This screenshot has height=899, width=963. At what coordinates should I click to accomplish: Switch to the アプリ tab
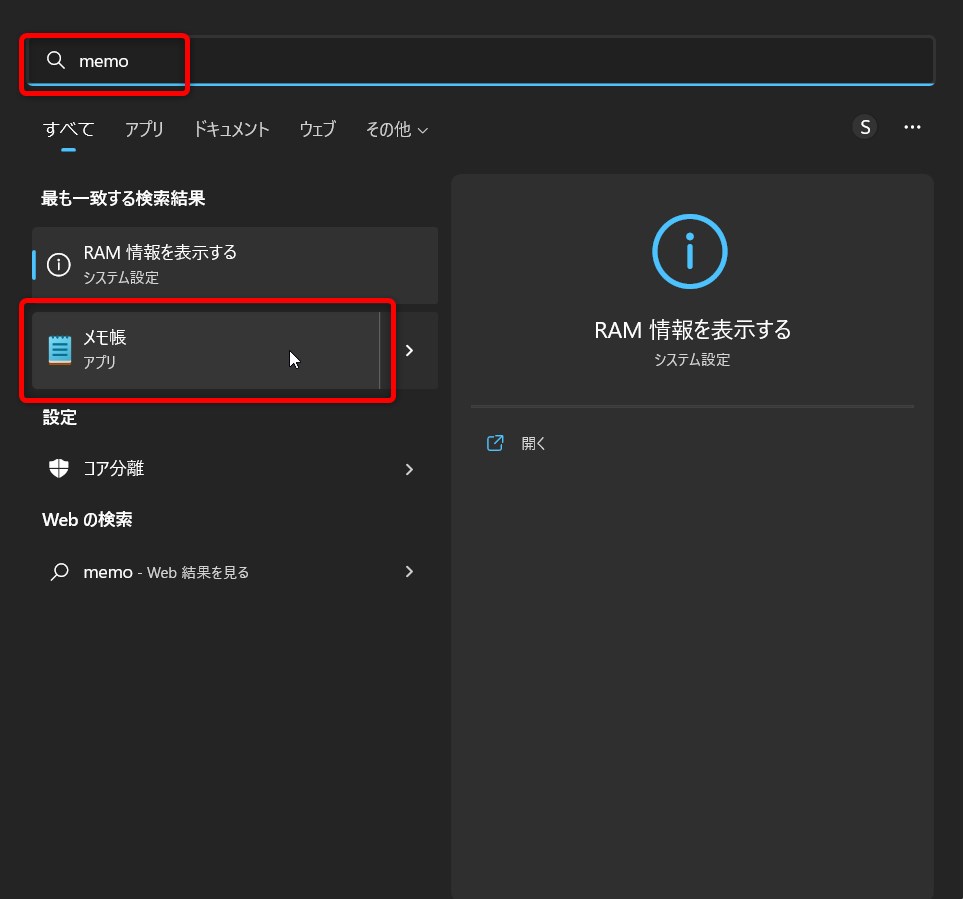point(144,129)
